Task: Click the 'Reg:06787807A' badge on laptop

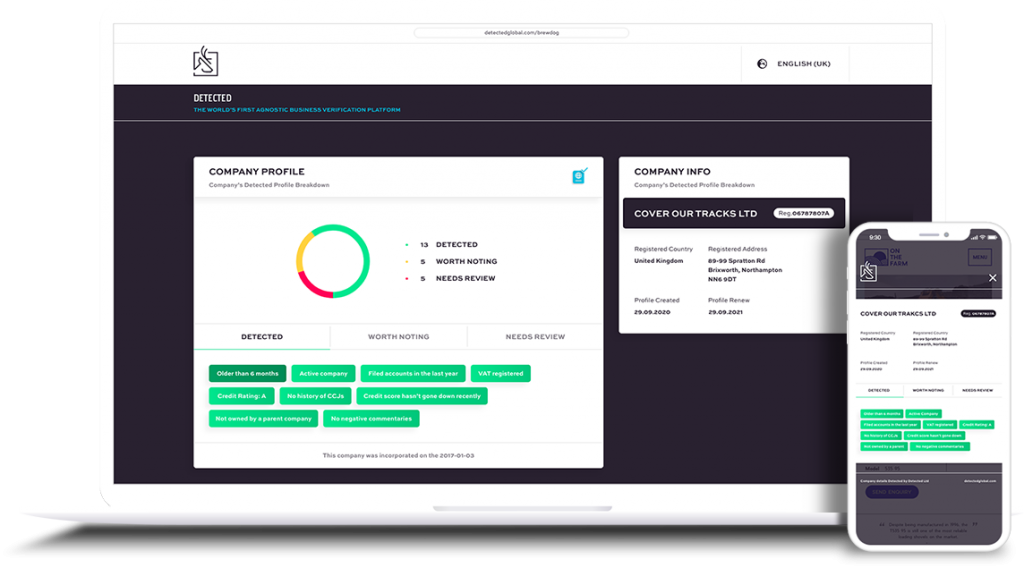Action: 803,213
